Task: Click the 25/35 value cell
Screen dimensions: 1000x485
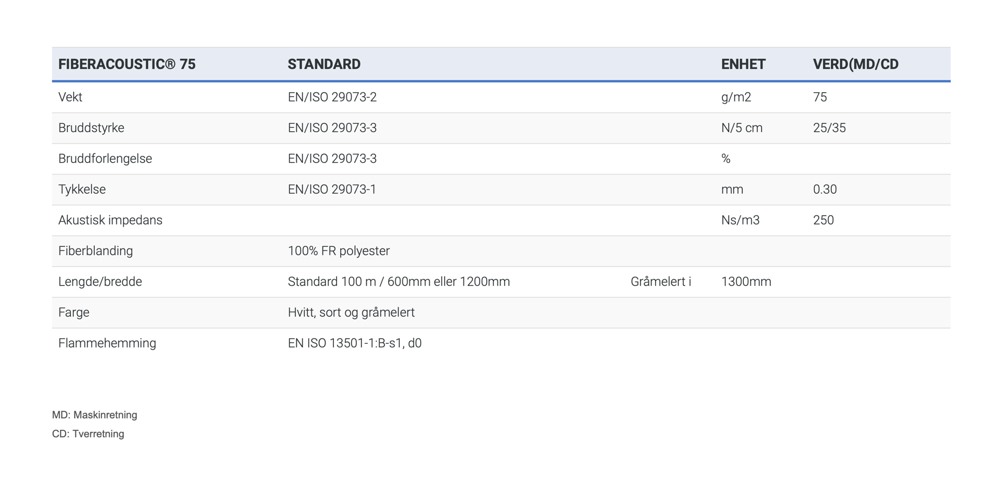Action: (x=829, y=128)
